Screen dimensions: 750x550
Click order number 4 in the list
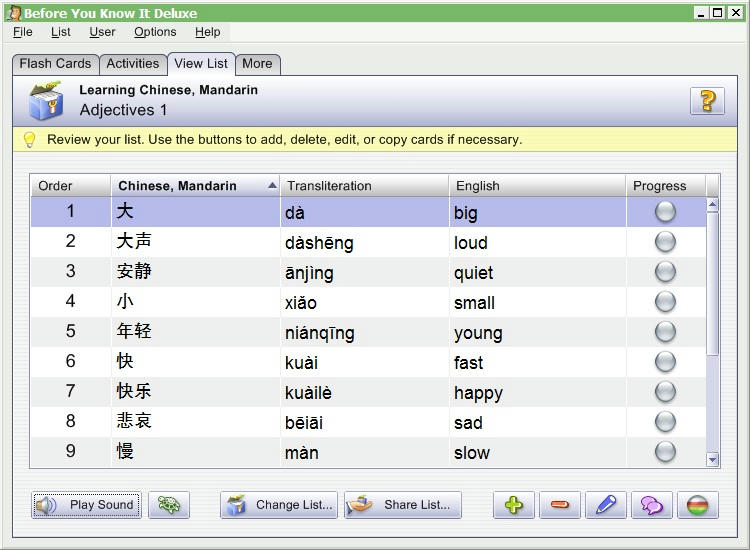pos(70,301)
